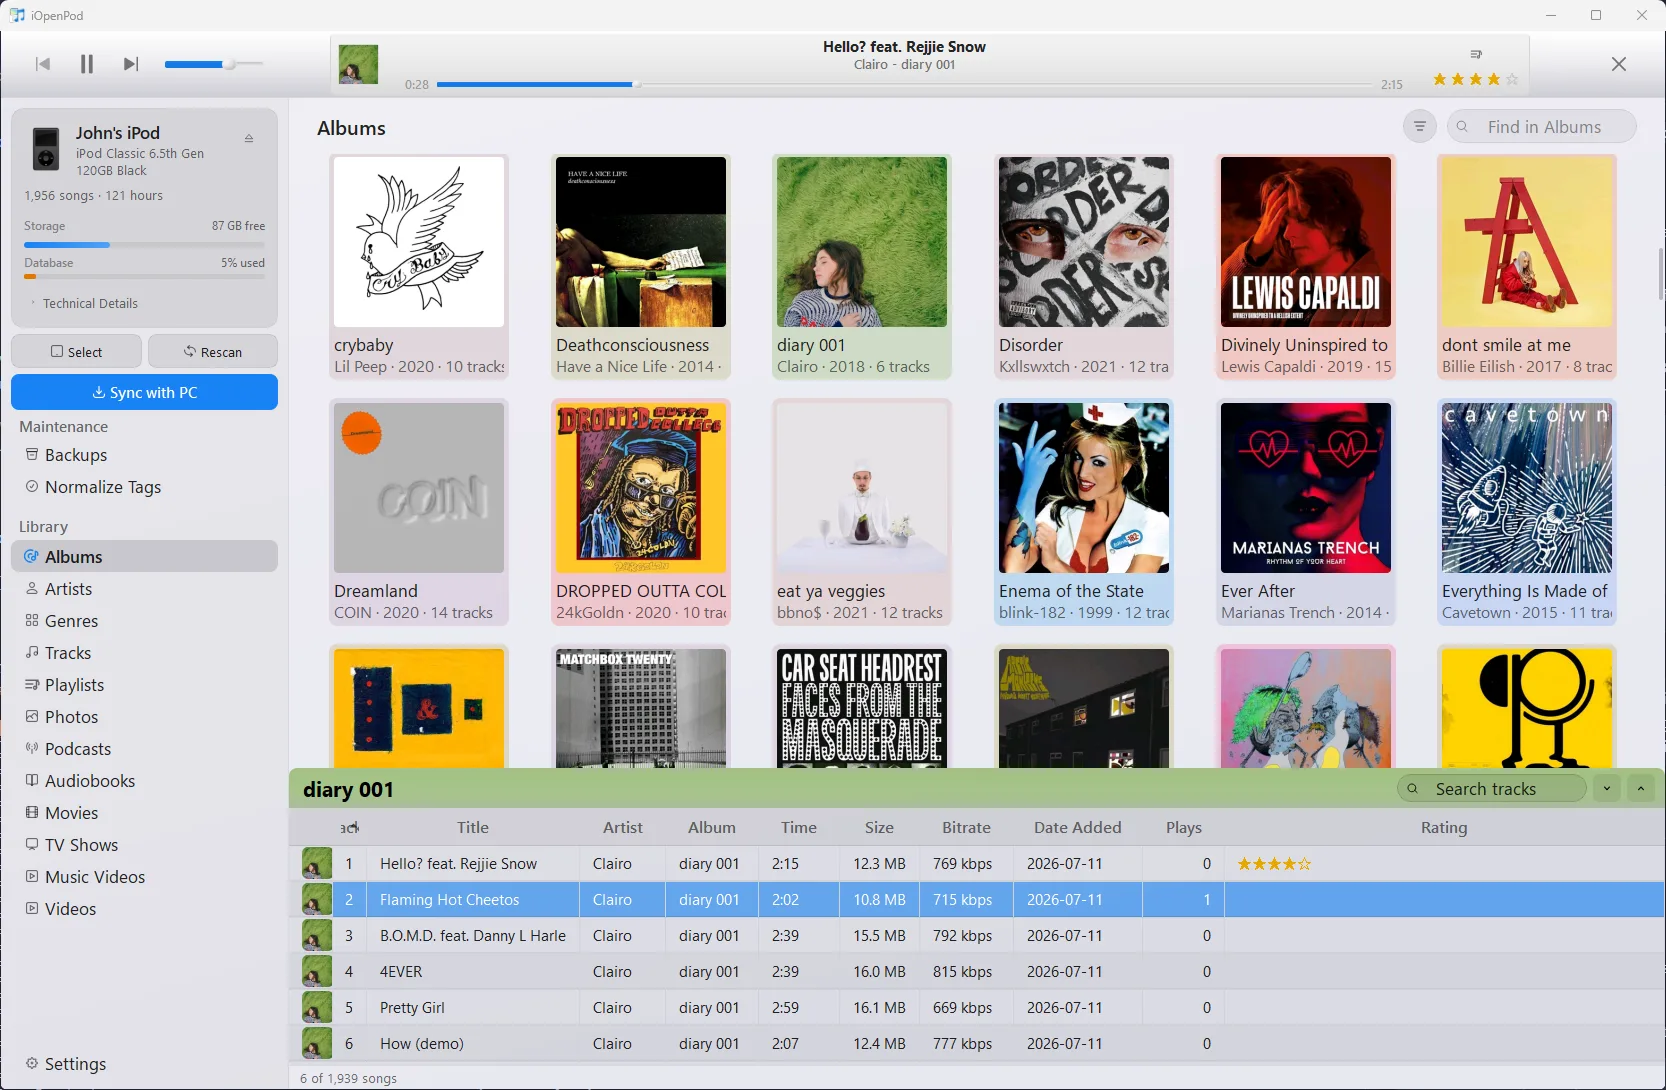Open the DROPPED OUTTA COLLEGE album

(641, 513)
